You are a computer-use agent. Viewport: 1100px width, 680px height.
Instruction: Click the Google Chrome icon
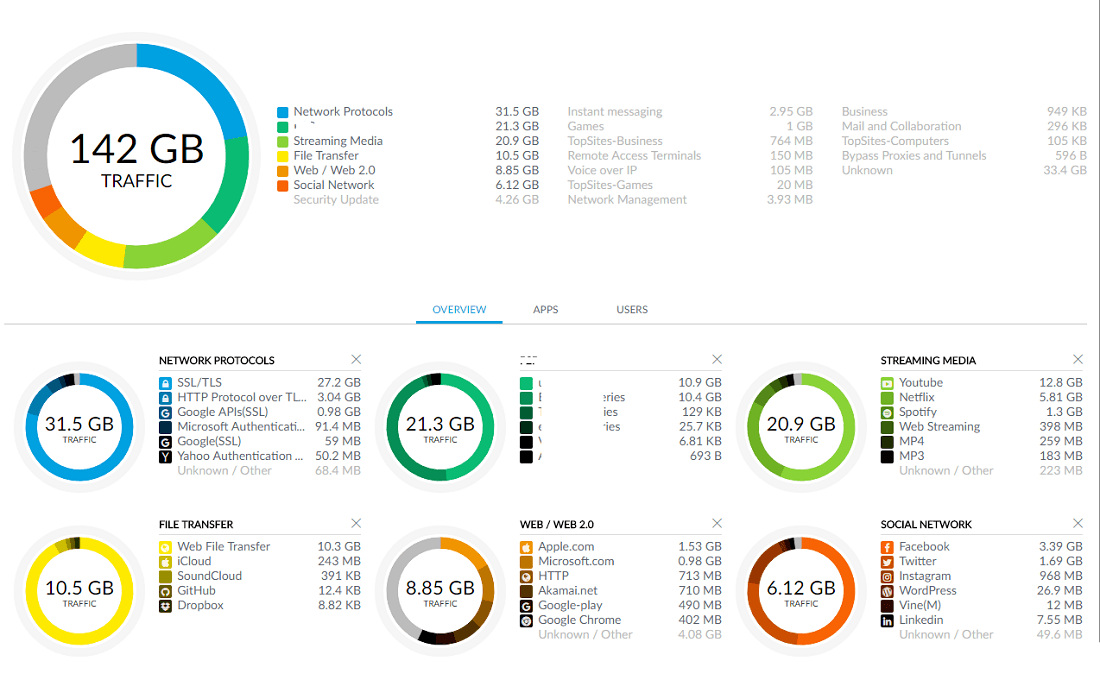pos(526,621)
